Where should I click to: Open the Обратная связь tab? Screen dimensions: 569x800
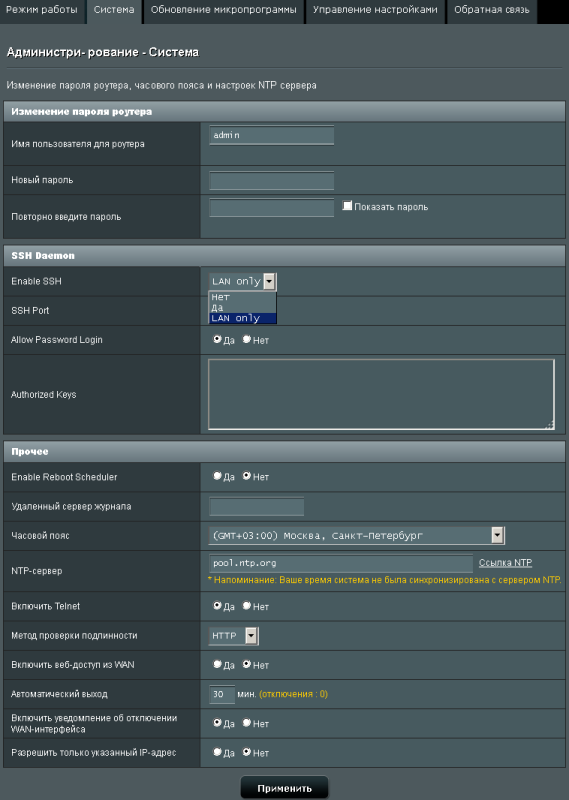[491, 10]
